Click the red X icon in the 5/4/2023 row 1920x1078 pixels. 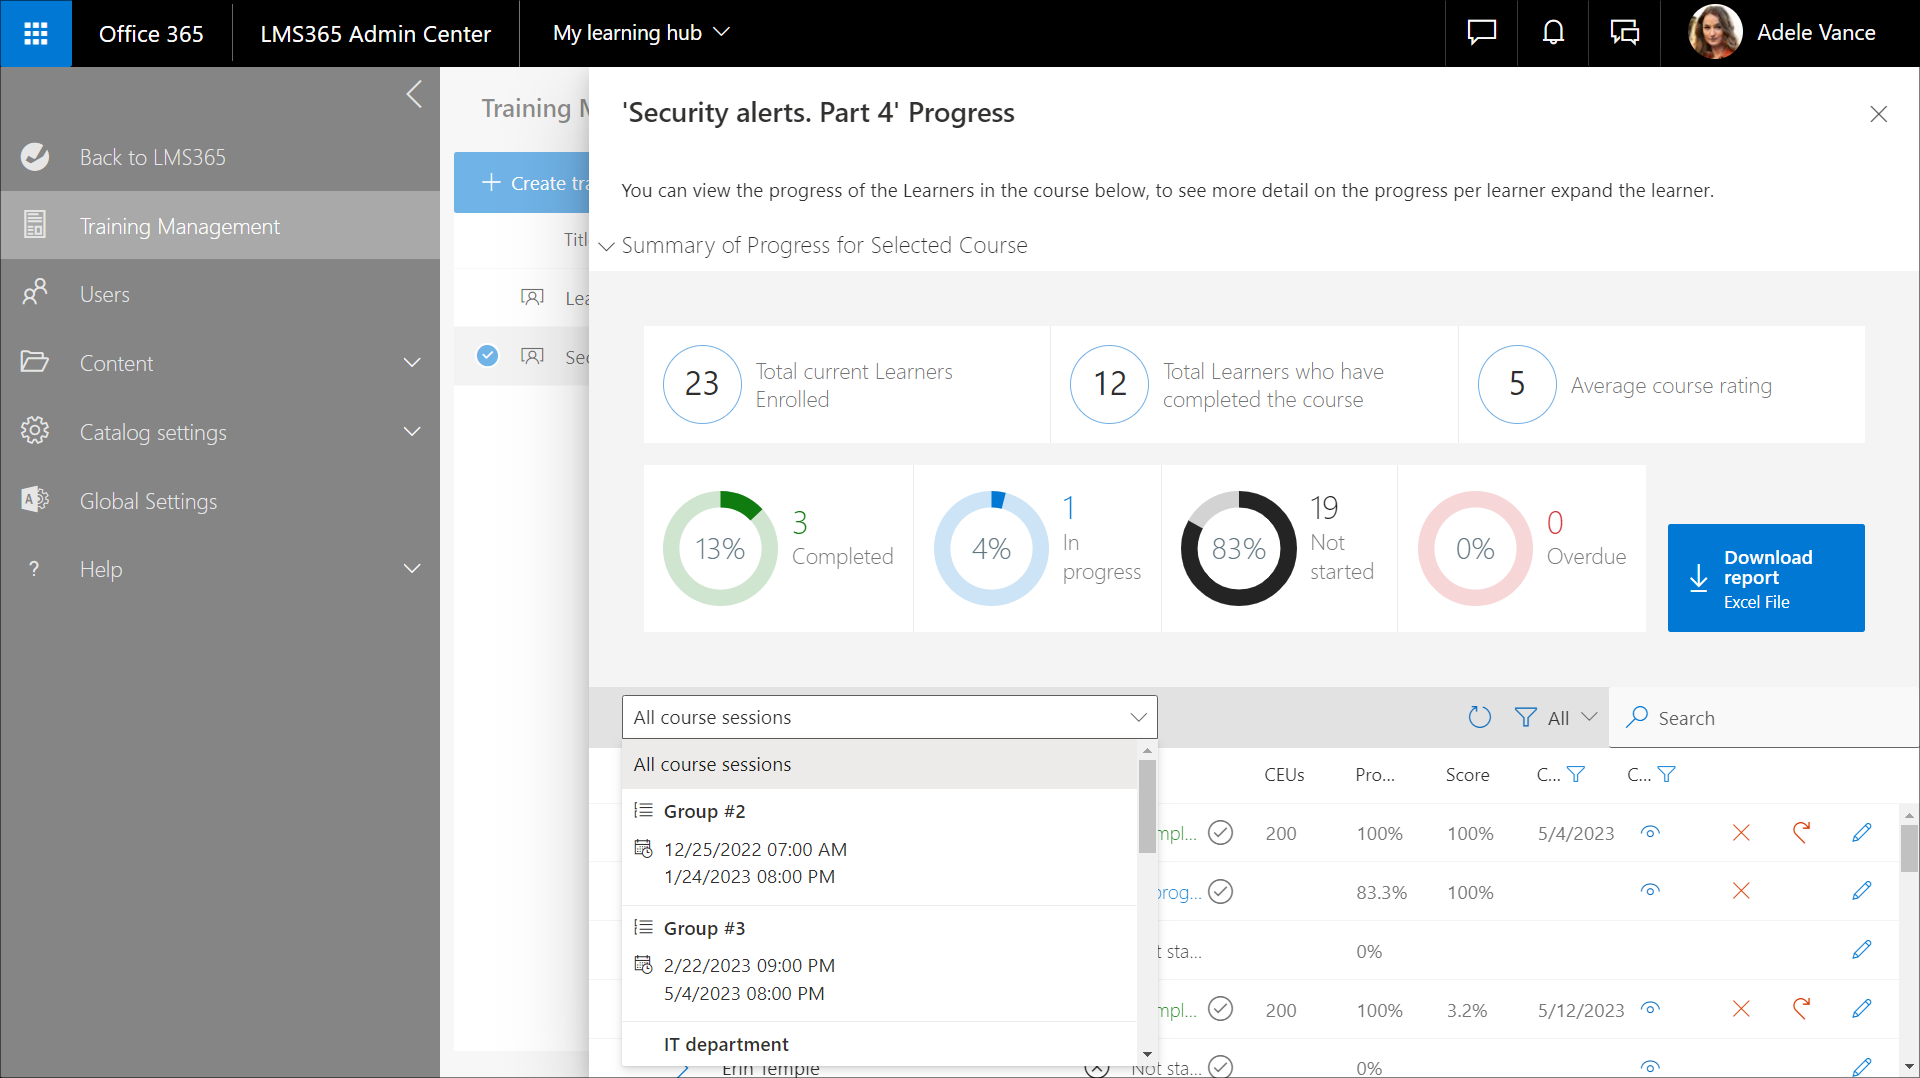[x=1741, y=833]
